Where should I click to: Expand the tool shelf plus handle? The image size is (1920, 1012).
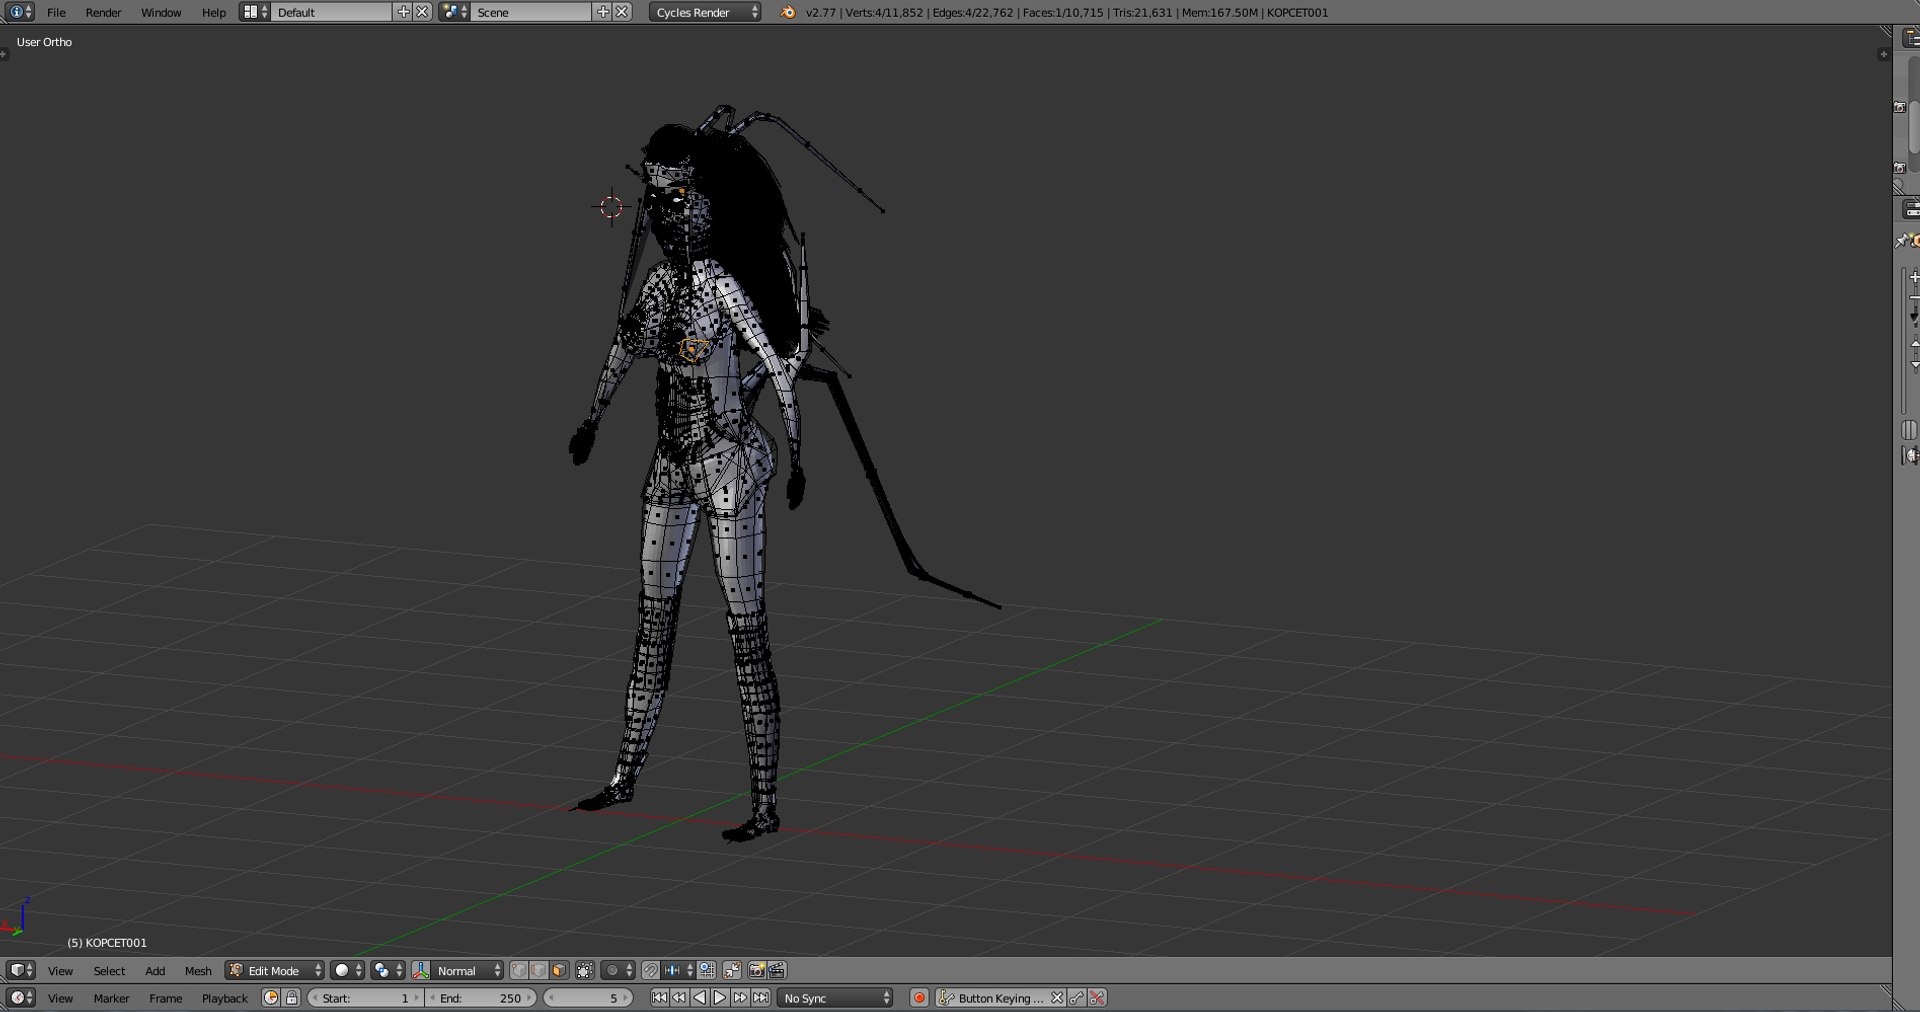coord(4,54)
